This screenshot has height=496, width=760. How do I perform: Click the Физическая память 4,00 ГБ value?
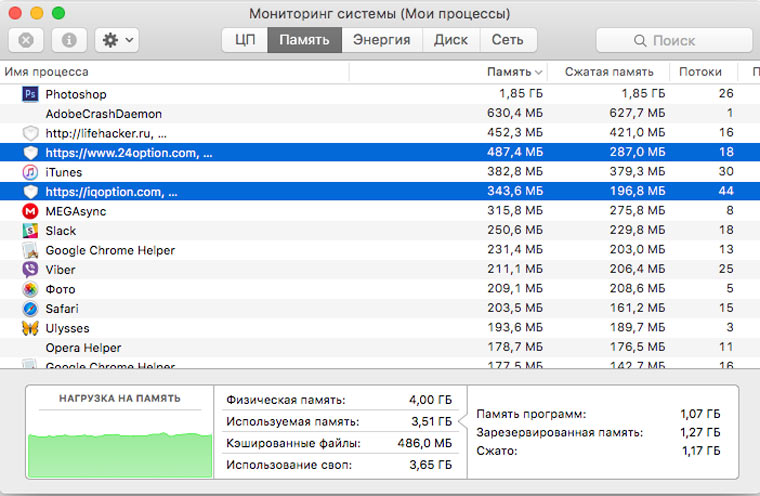[x=430, y=400]
